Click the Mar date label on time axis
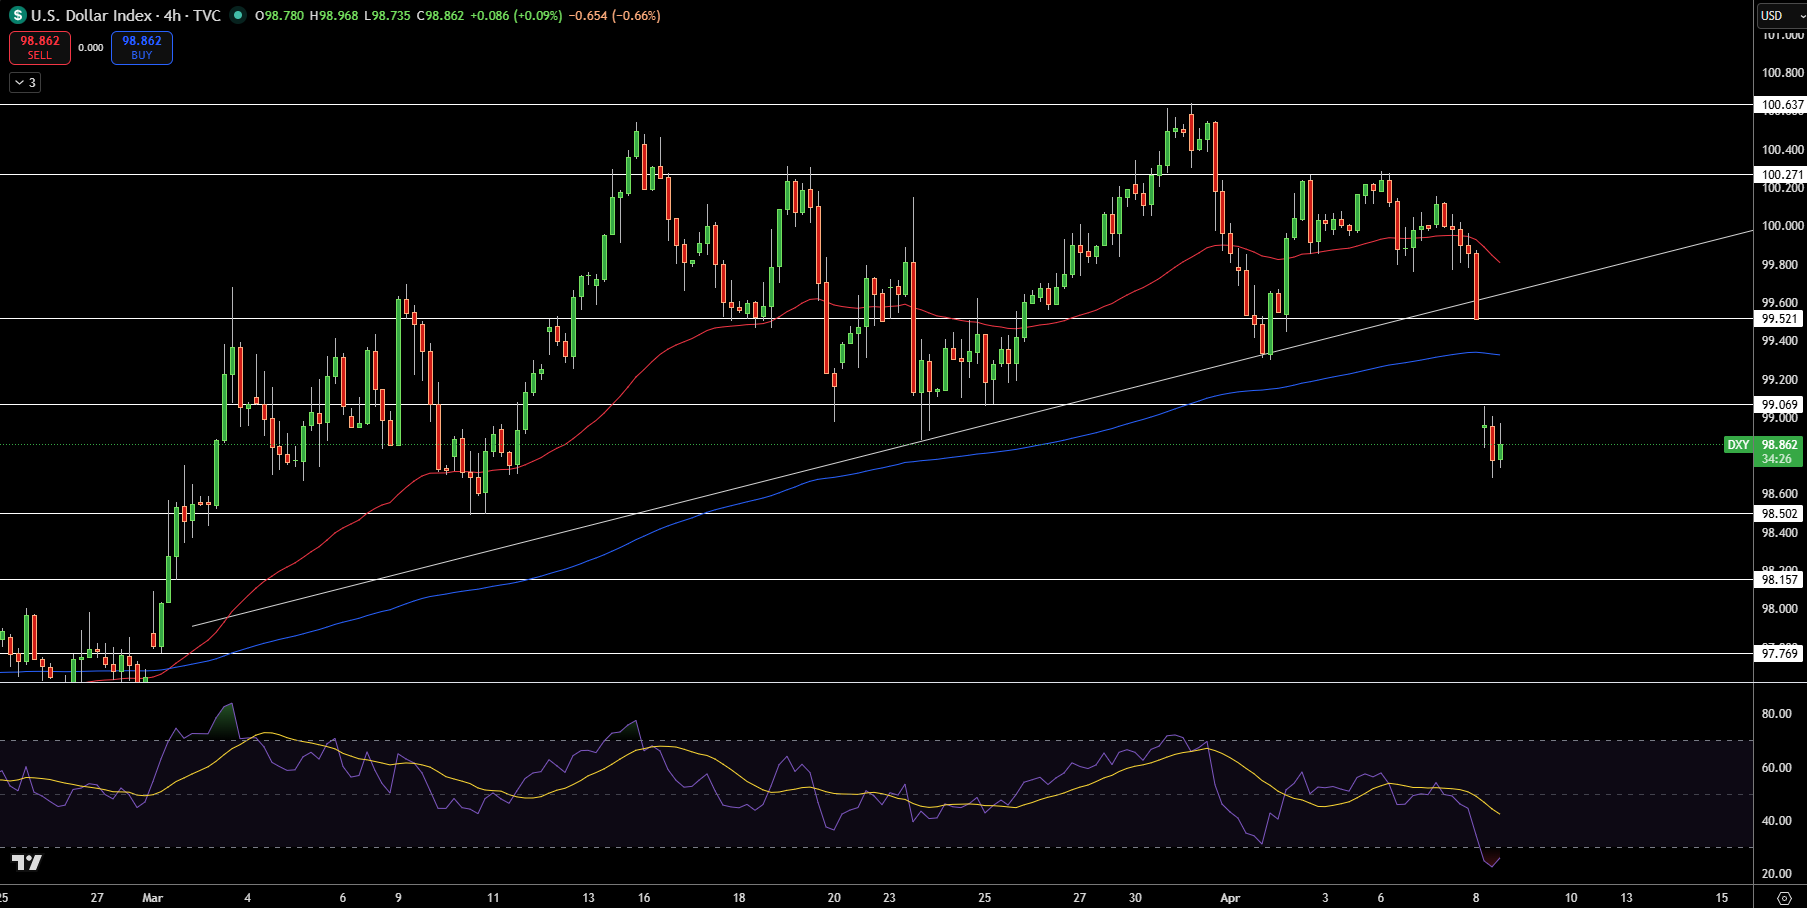The width and height of the screenshot is (1807, 908). 152,897
